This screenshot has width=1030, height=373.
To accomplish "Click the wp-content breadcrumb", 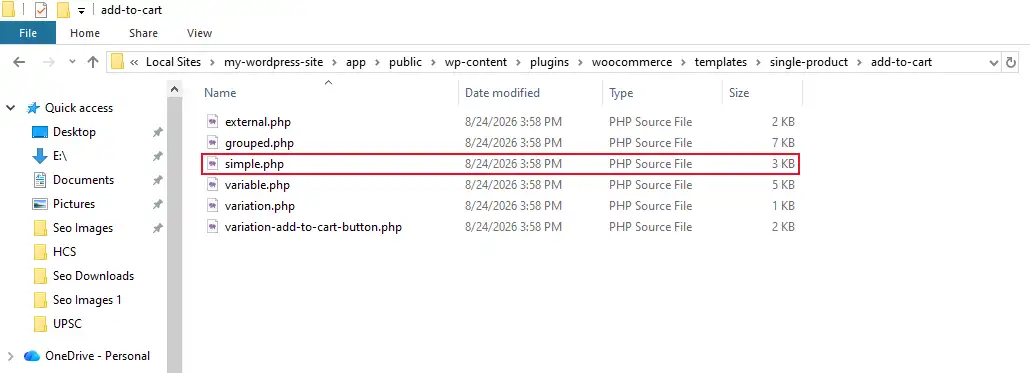I will 475,62.
